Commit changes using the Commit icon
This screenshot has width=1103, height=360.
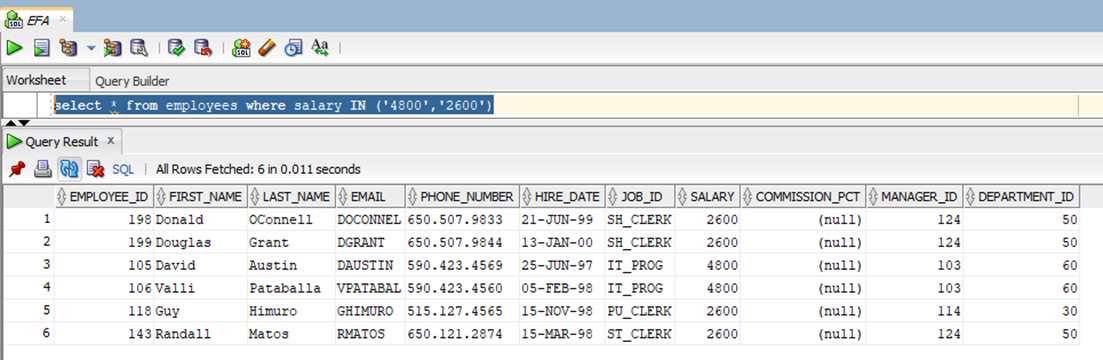[x=176, y=48]
